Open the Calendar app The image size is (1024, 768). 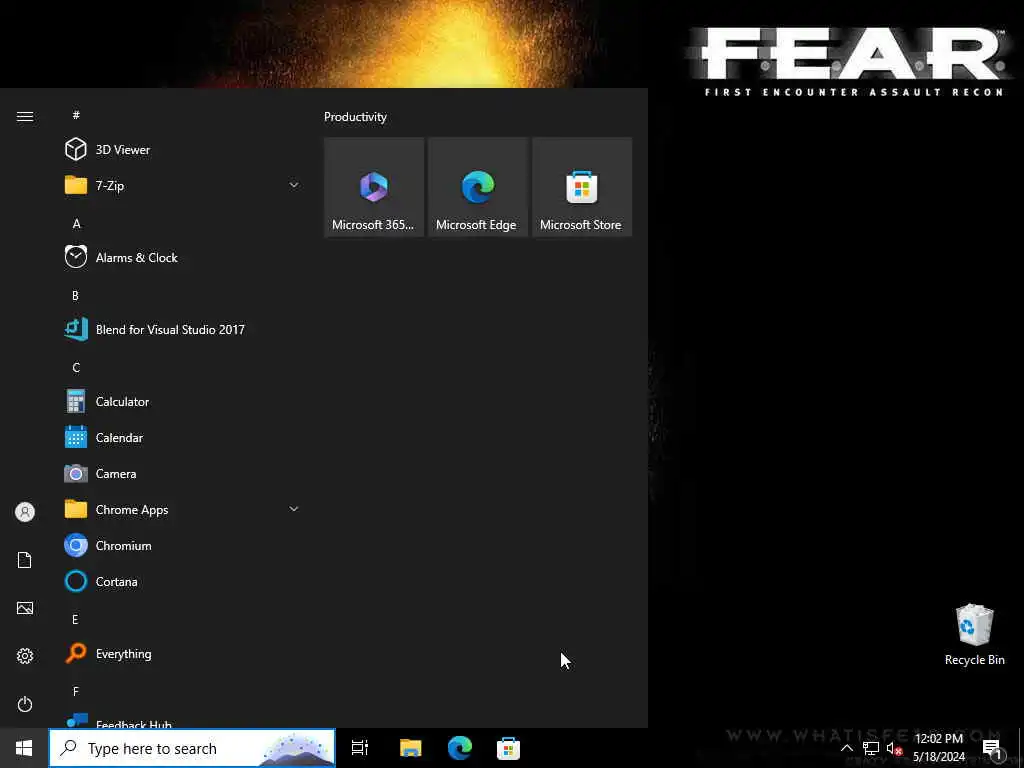point(182,438)
